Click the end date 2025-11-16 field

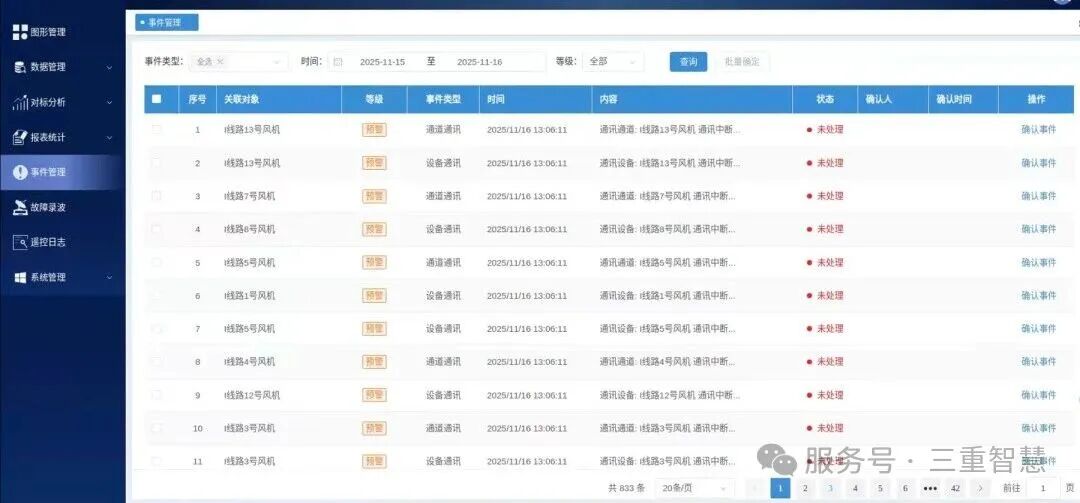point(479,62)
